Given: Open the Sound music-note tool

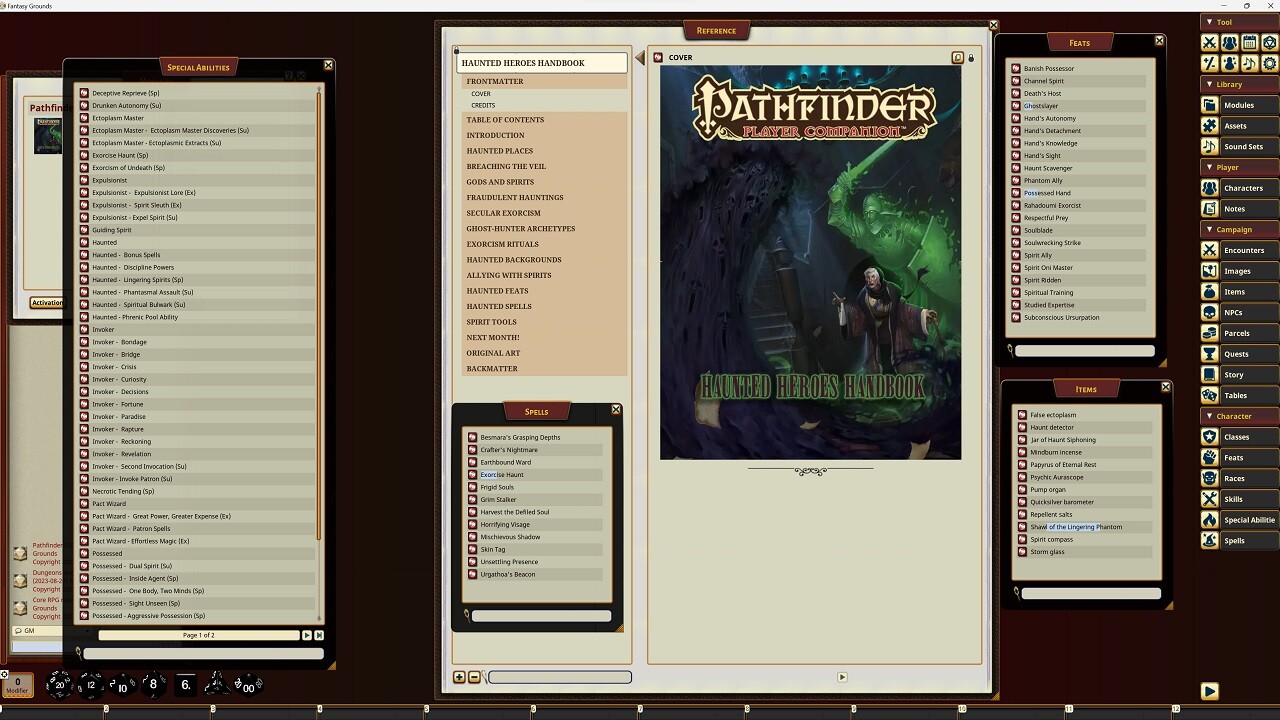Looking at the screenshot, I should (x=1250, y=63).
